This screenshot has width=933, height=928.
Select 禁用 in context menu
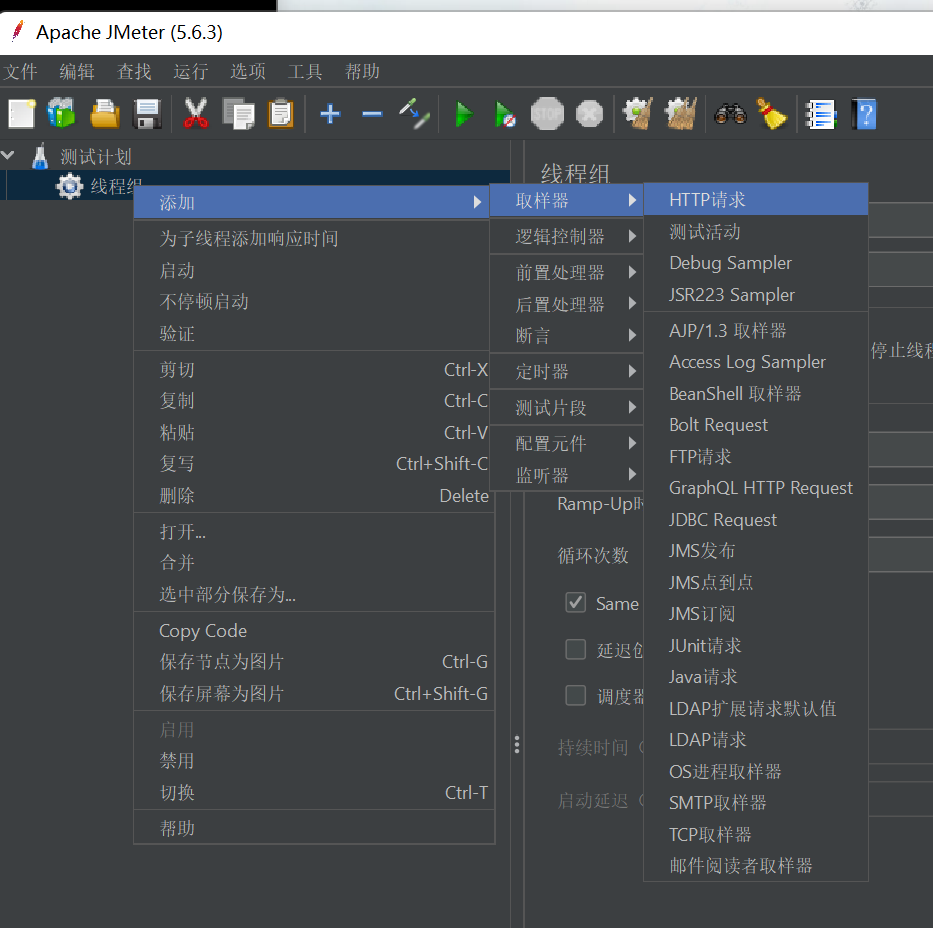[x=314, y=760]
